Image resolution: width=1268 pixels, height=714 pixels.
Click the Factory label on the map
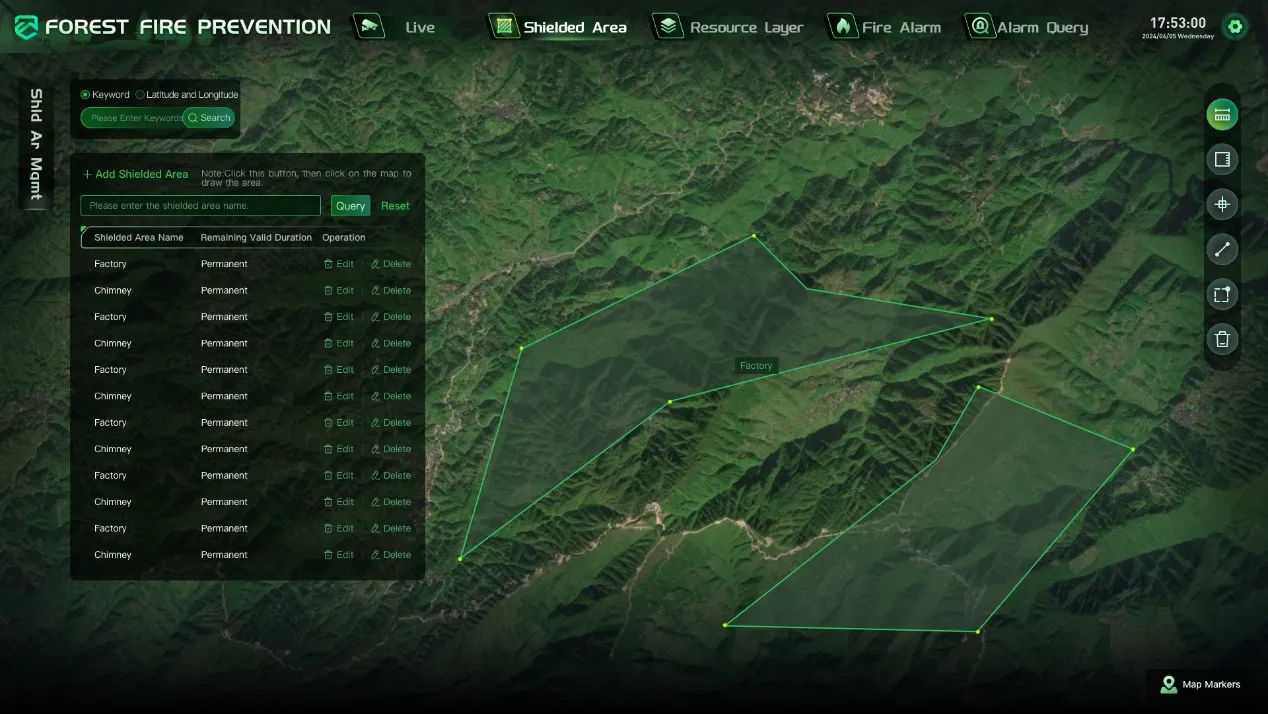756,366
